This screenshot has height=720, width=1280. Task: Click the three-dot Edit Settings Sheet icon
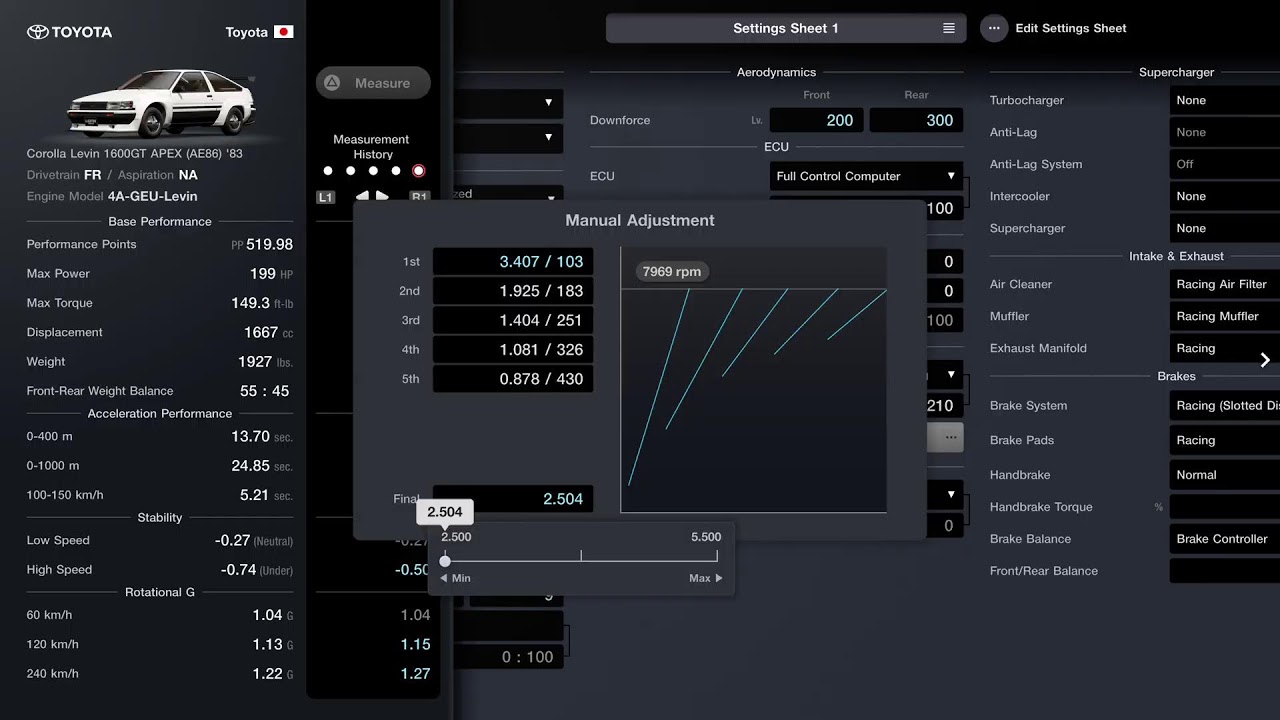click(994, 28)
